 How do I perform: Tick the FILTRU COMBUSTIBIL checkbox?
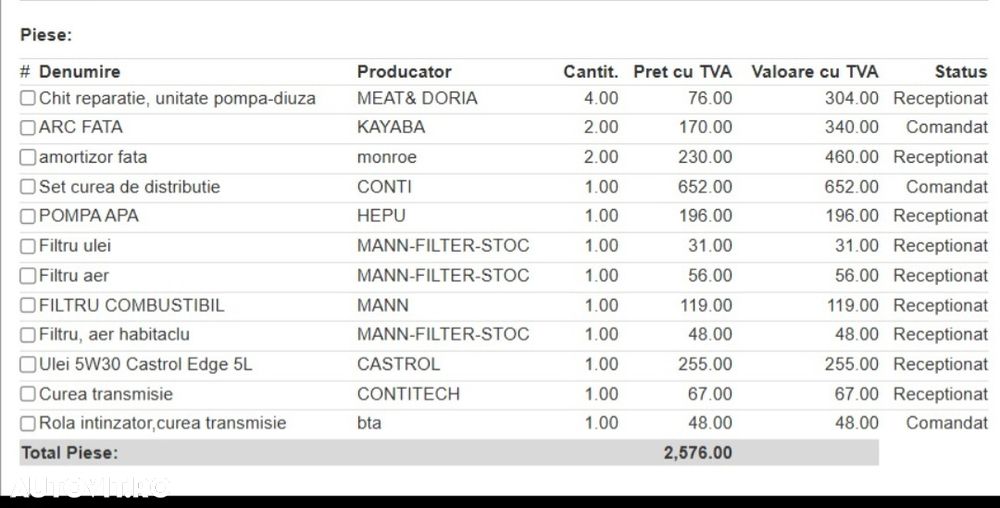click(x=28, y=306)
